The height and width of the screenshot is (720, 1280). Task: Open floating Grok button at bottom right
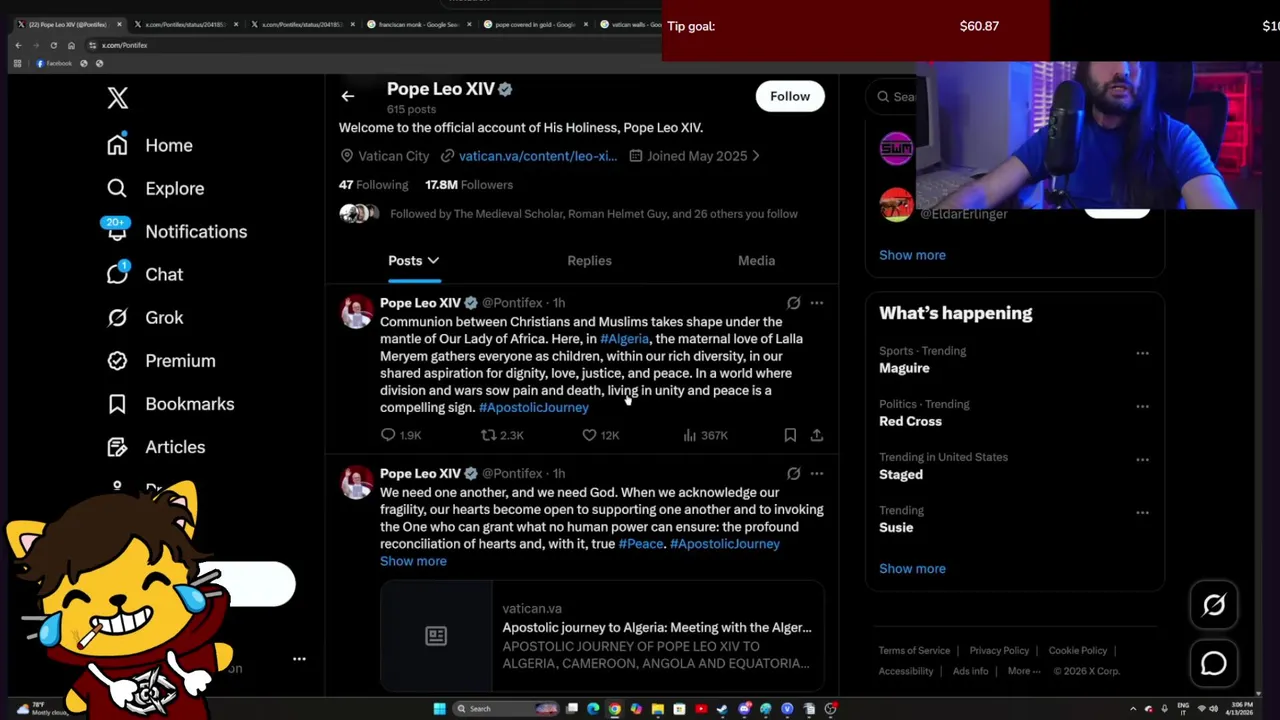click(x=1214, y=605)
